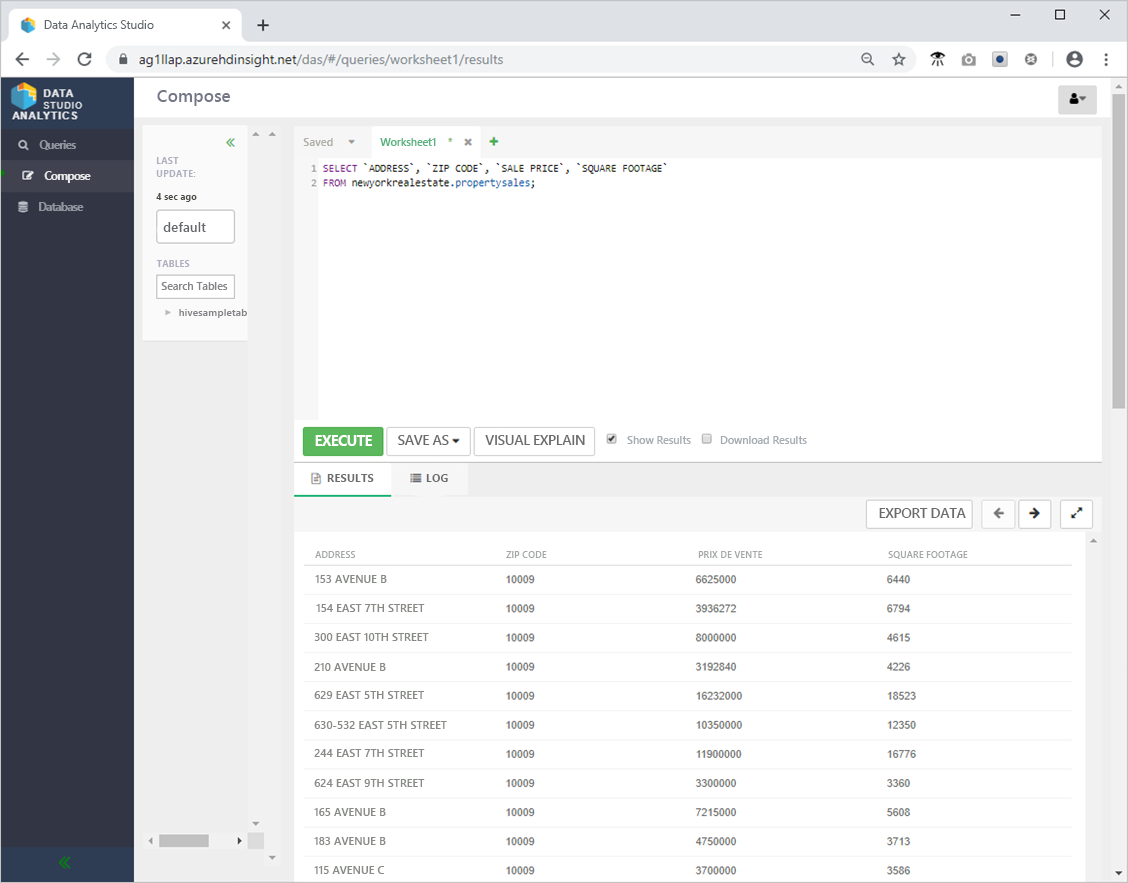The height and width of the screenshot is (883, 1128).
Task: Click the EXPORT DATA button
Action: [918, 513]
